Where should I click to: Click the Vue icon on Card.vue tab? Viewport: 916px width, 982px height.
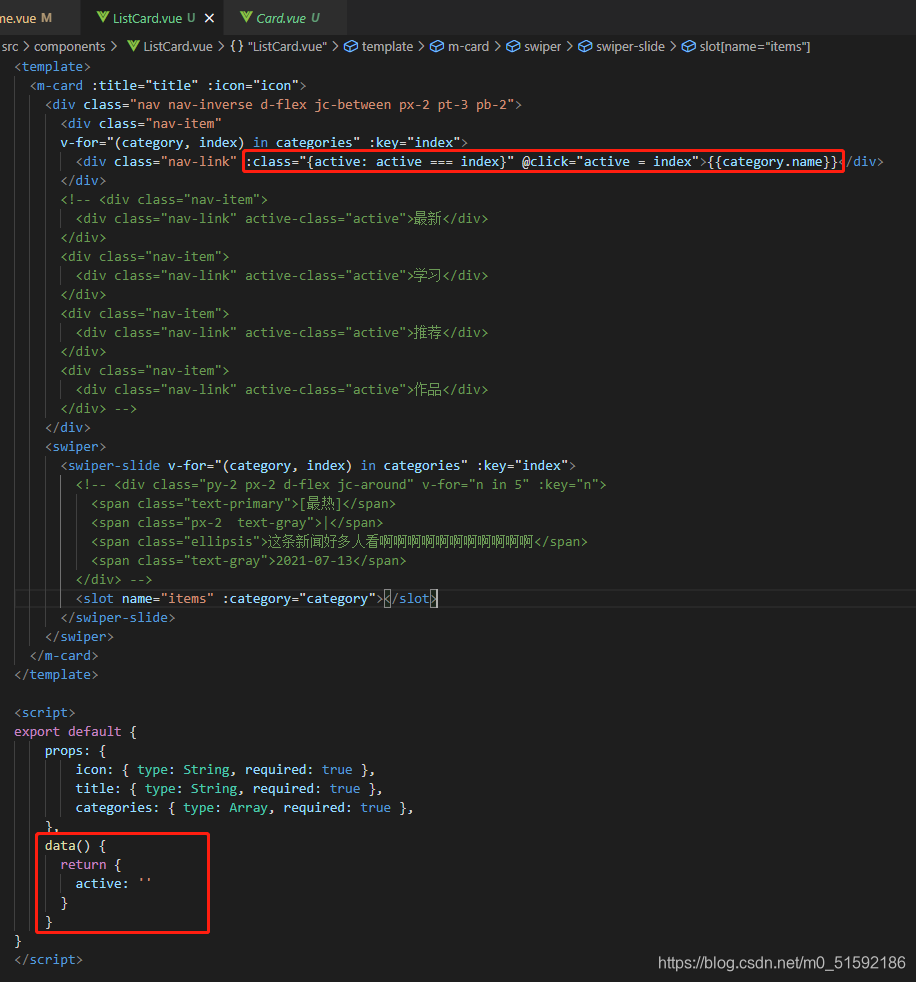coord(246,17)
